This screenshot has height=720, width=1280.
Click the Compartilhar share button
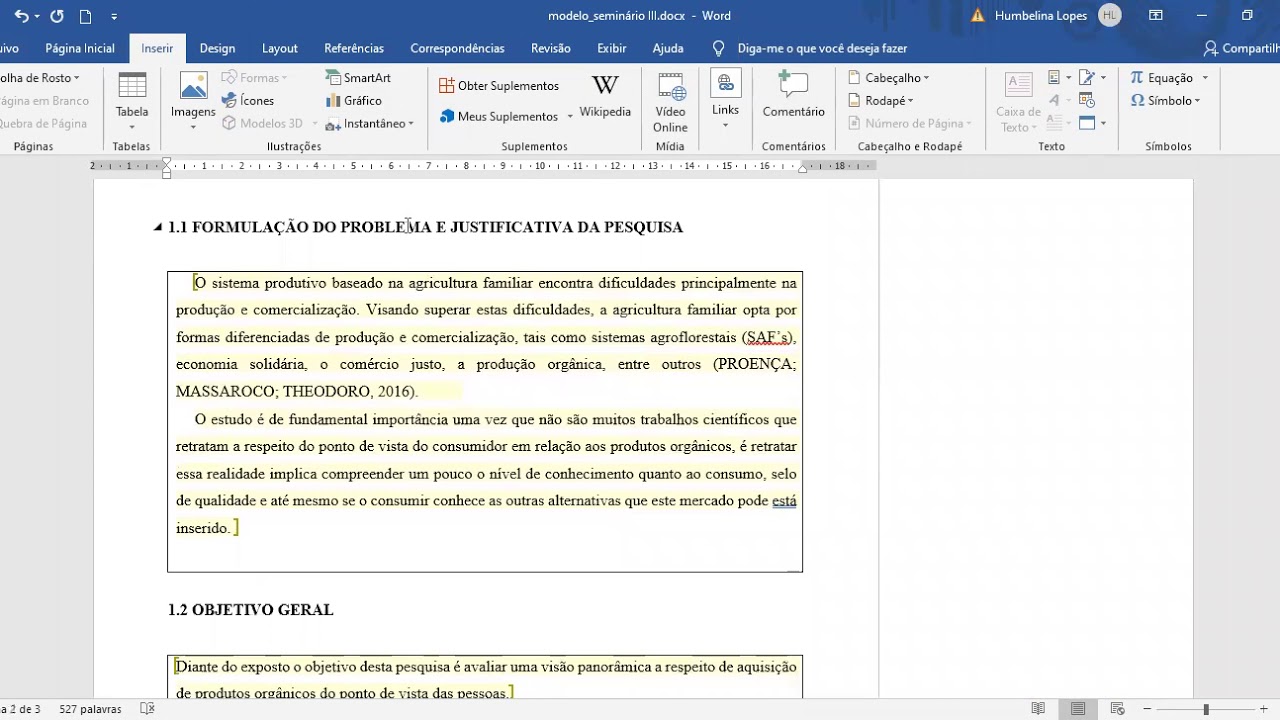(1242, 48)
